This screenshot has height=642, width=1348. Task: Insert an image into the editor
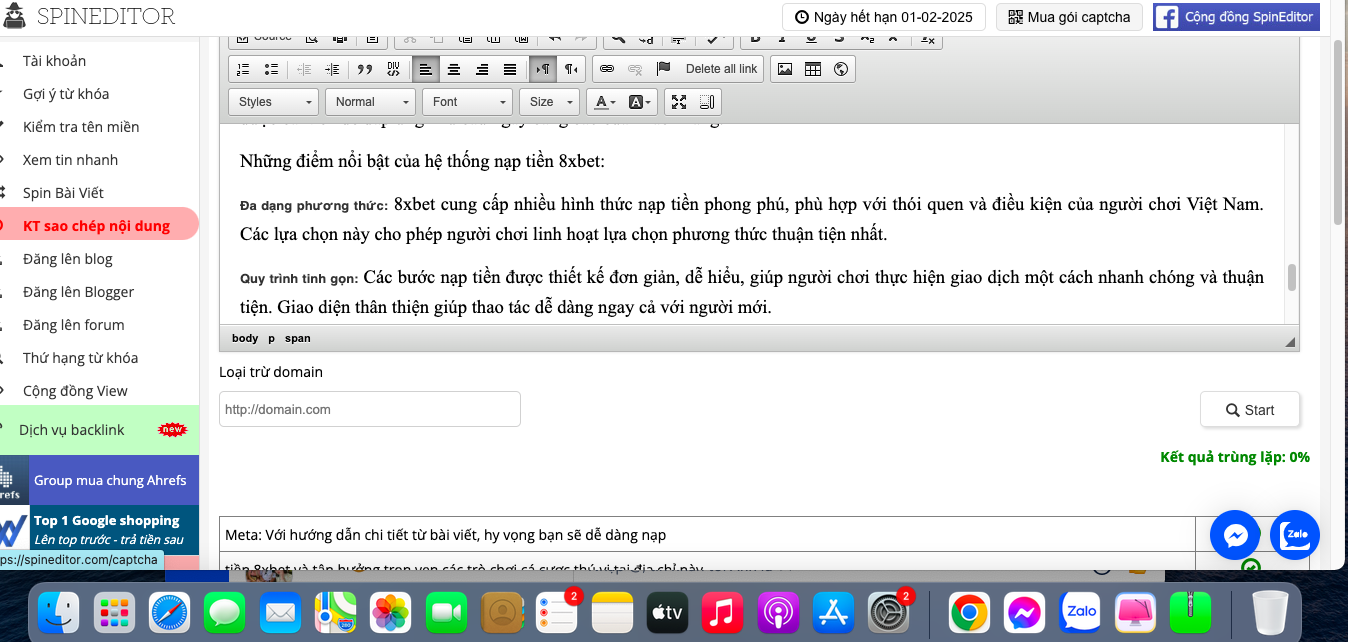pos(785,69)
